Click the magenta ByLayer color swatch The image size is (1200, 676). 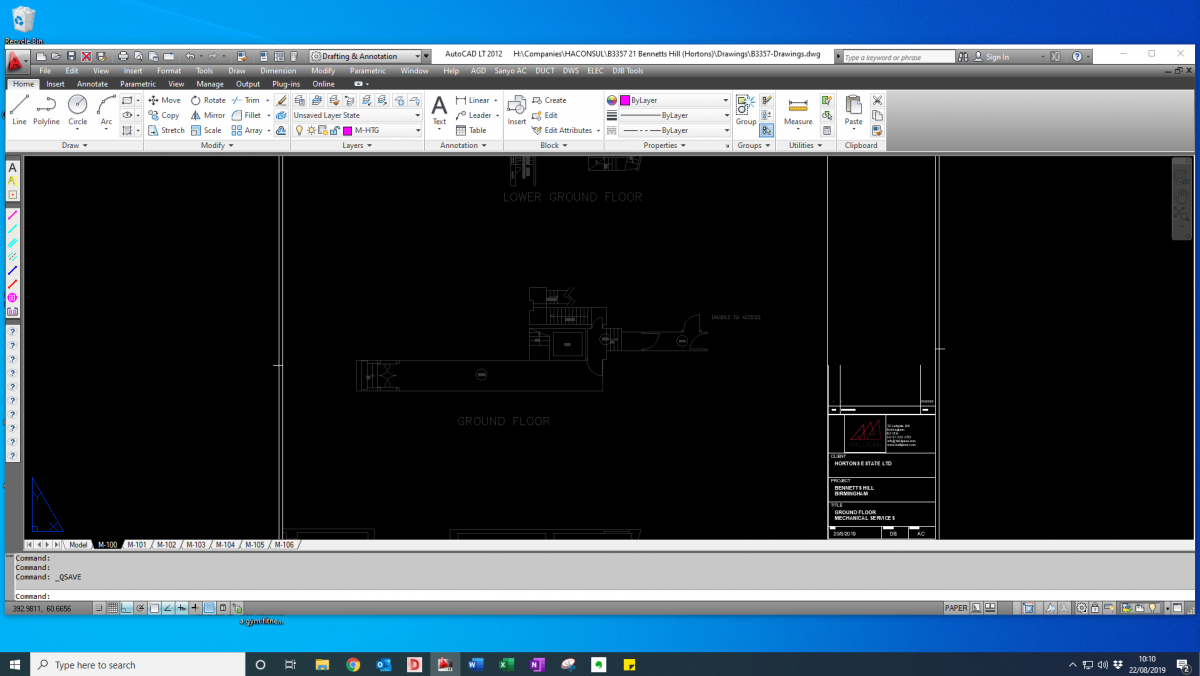(625, 100)
